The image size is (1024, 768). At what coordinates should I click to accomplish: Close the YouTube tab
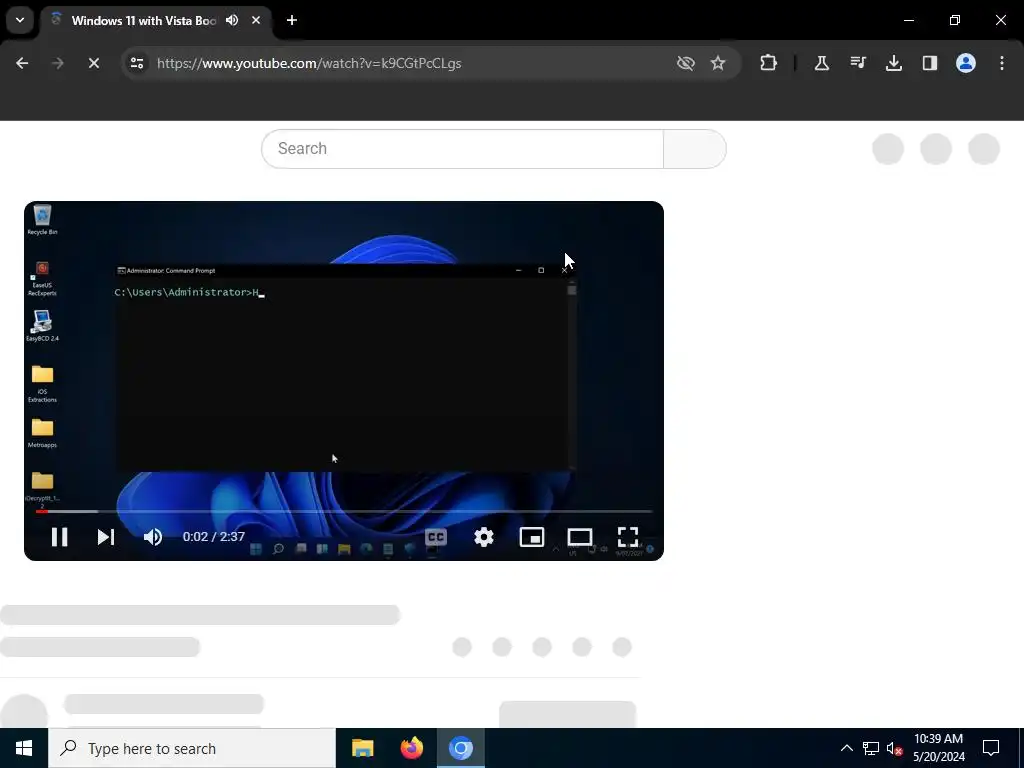point(256,20)
